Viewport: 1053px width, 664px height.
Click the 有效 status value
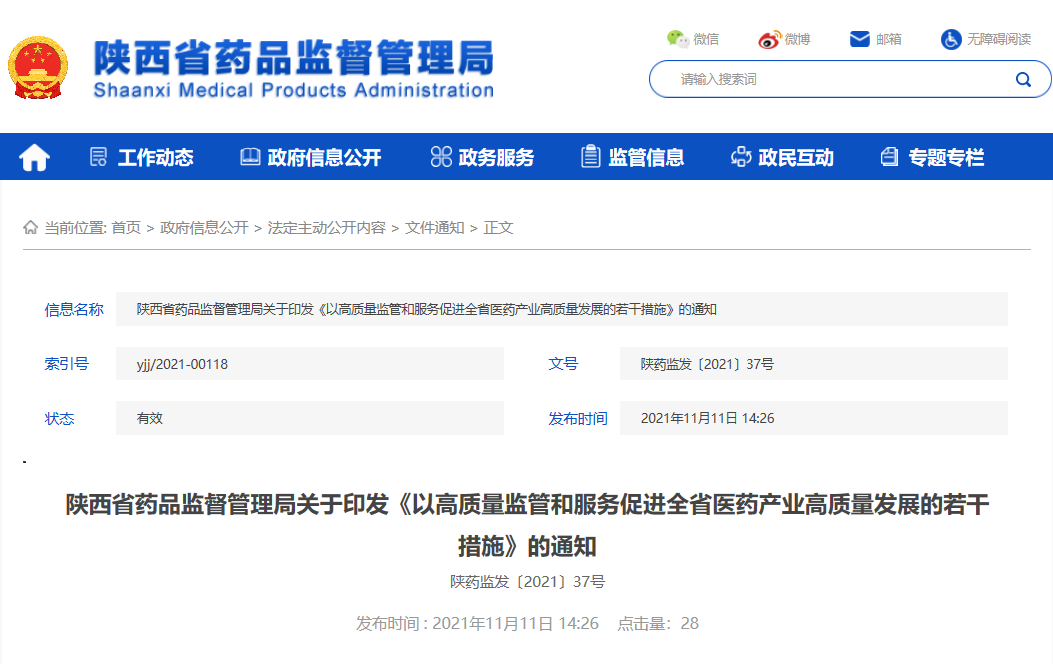point(150,418)
